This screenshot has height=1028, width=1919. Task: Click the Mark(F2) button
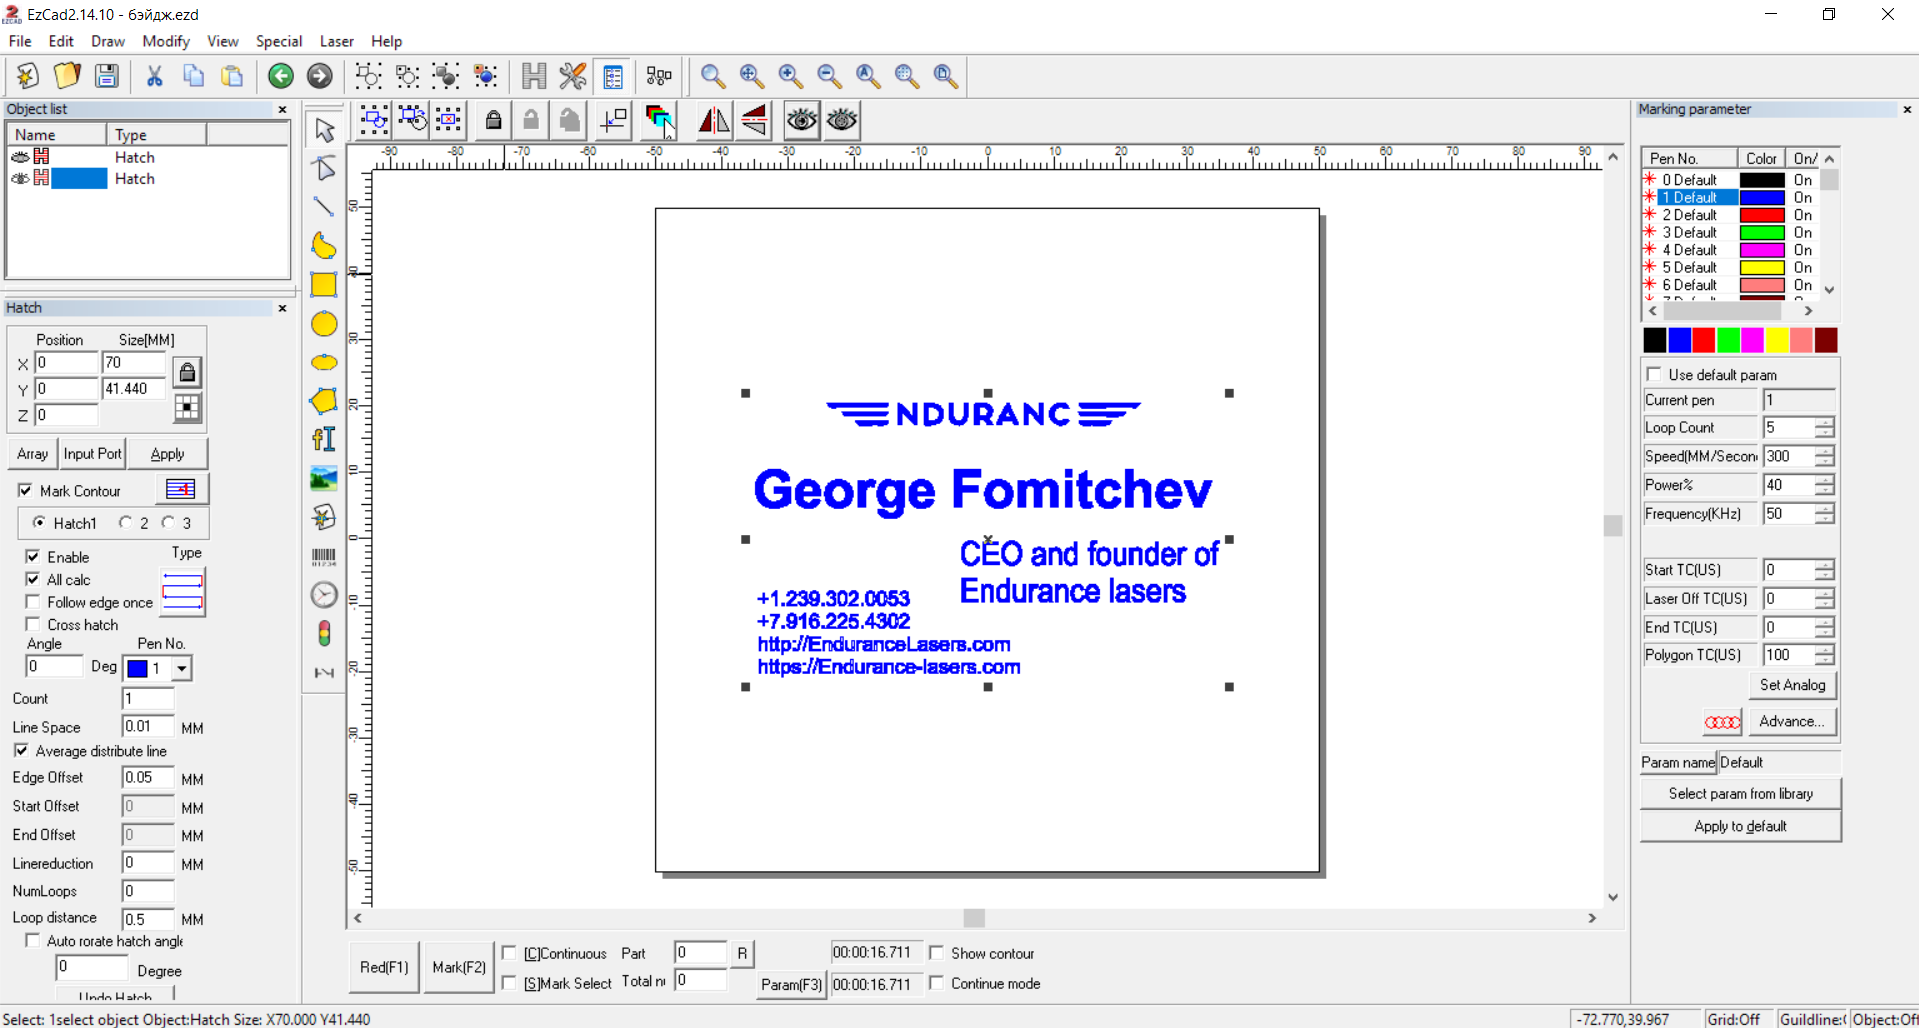coord(459,967)
